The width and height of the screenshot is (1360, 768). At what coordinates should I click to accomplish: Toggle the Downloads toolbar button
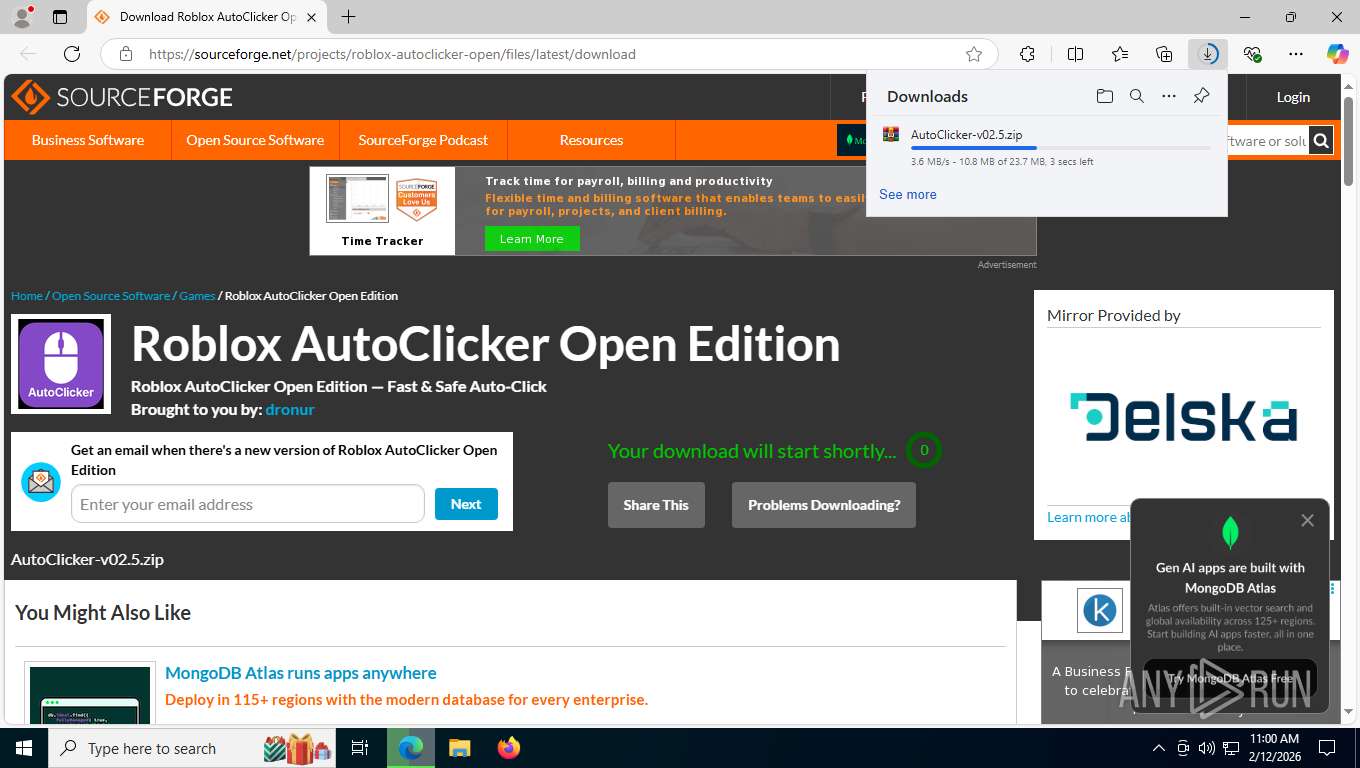[x=1208, y=54]
